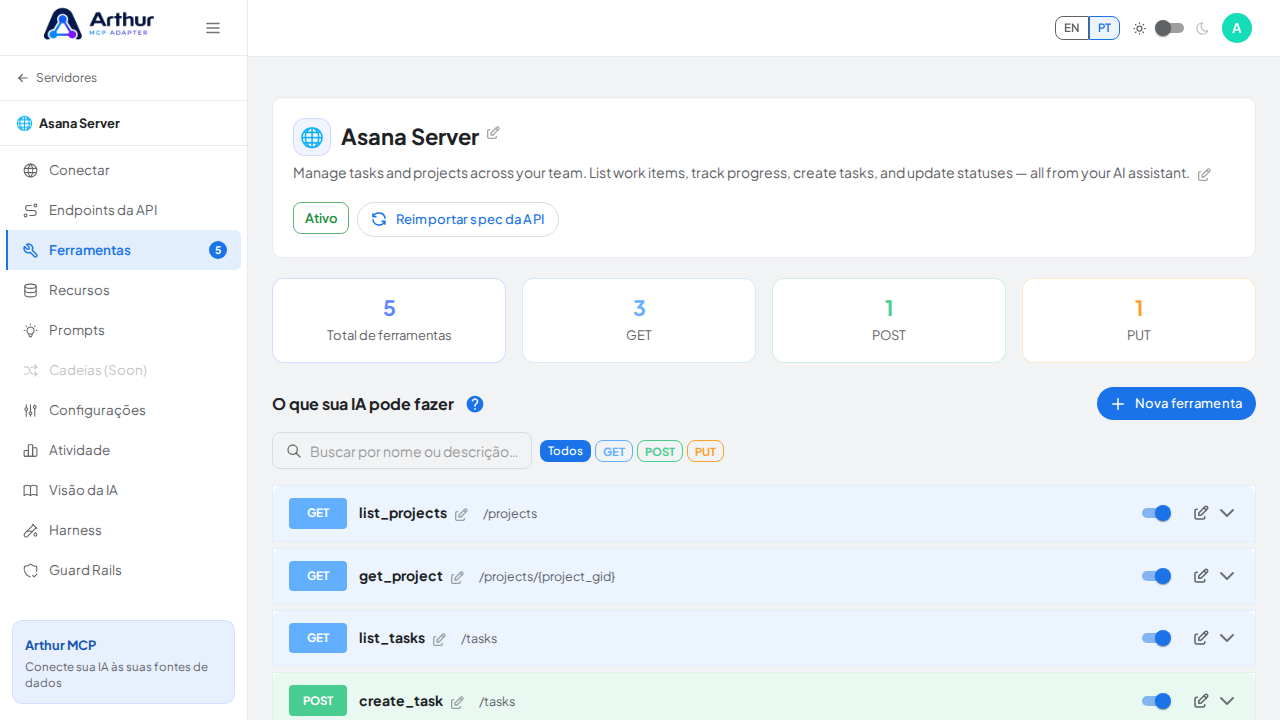Toggle the light/dark theme switch
Image resolution: width=1280 pixels, height=720 pixels.
pos(1169,28)
